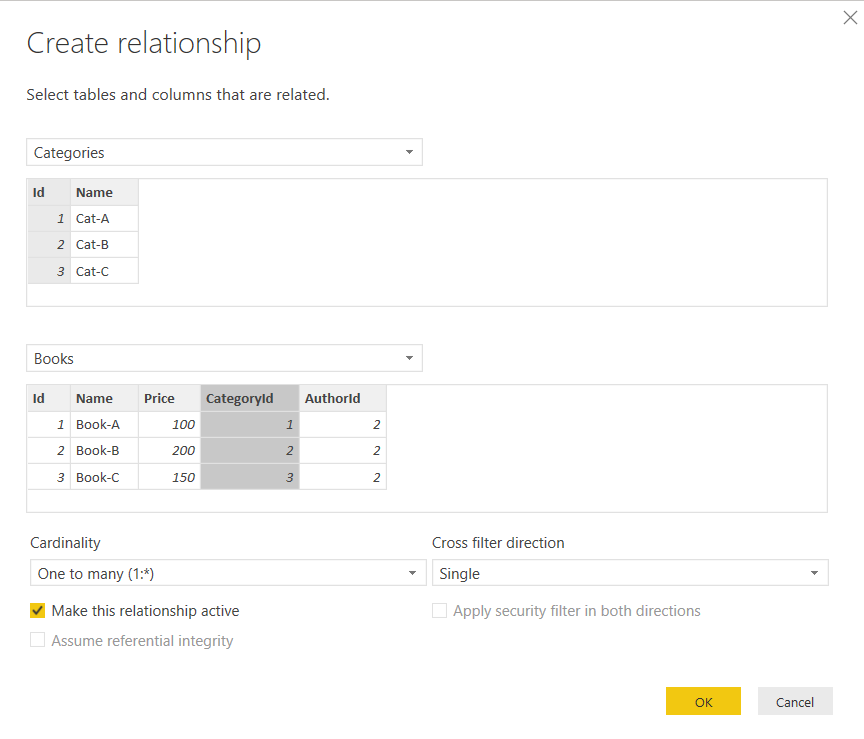Select the Name column in Categories table
The height and width of the screenshot is (739, 864).
95,192
